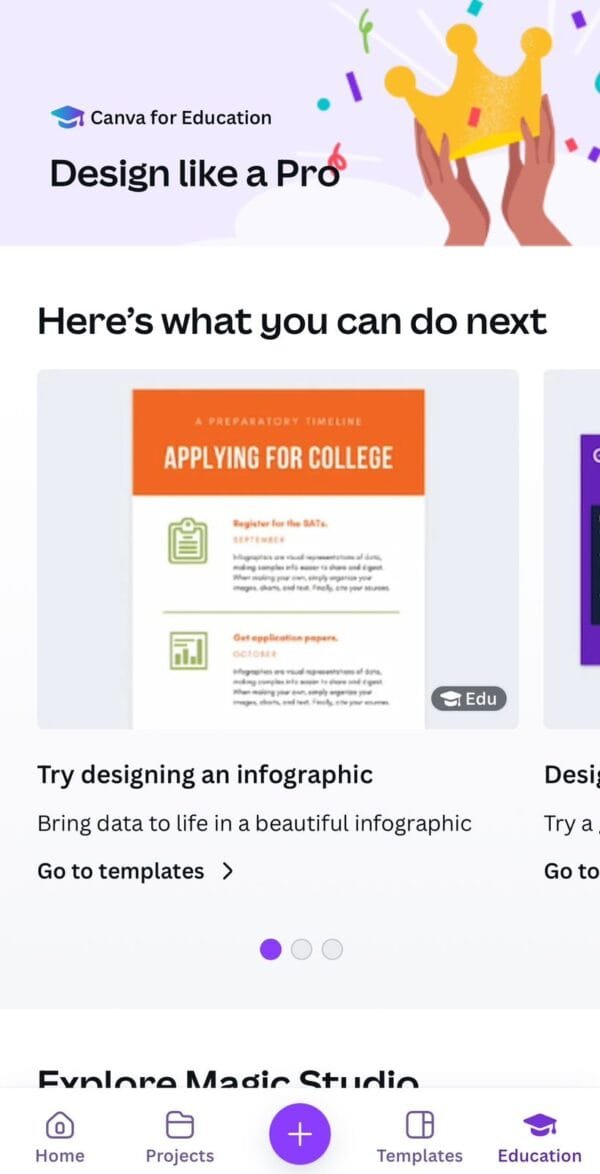Screen dimensions: 600x1174
Task: Tap the Try designing an infographic title
Action: (205, 775)
